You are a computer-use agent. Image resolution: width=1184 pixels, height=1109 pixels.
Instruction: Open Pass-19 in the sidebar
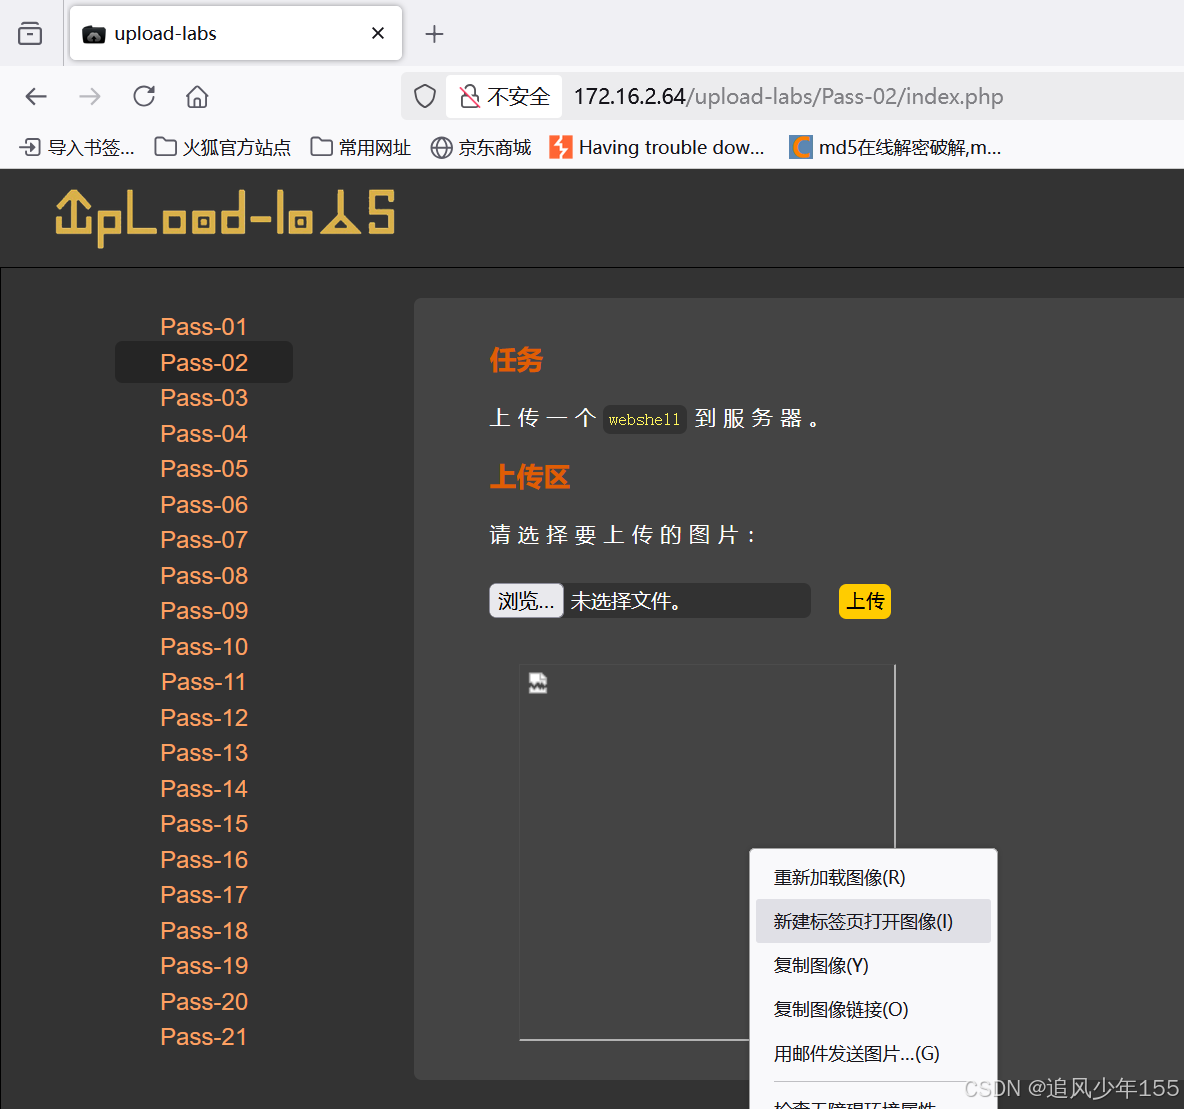[204, 966]
